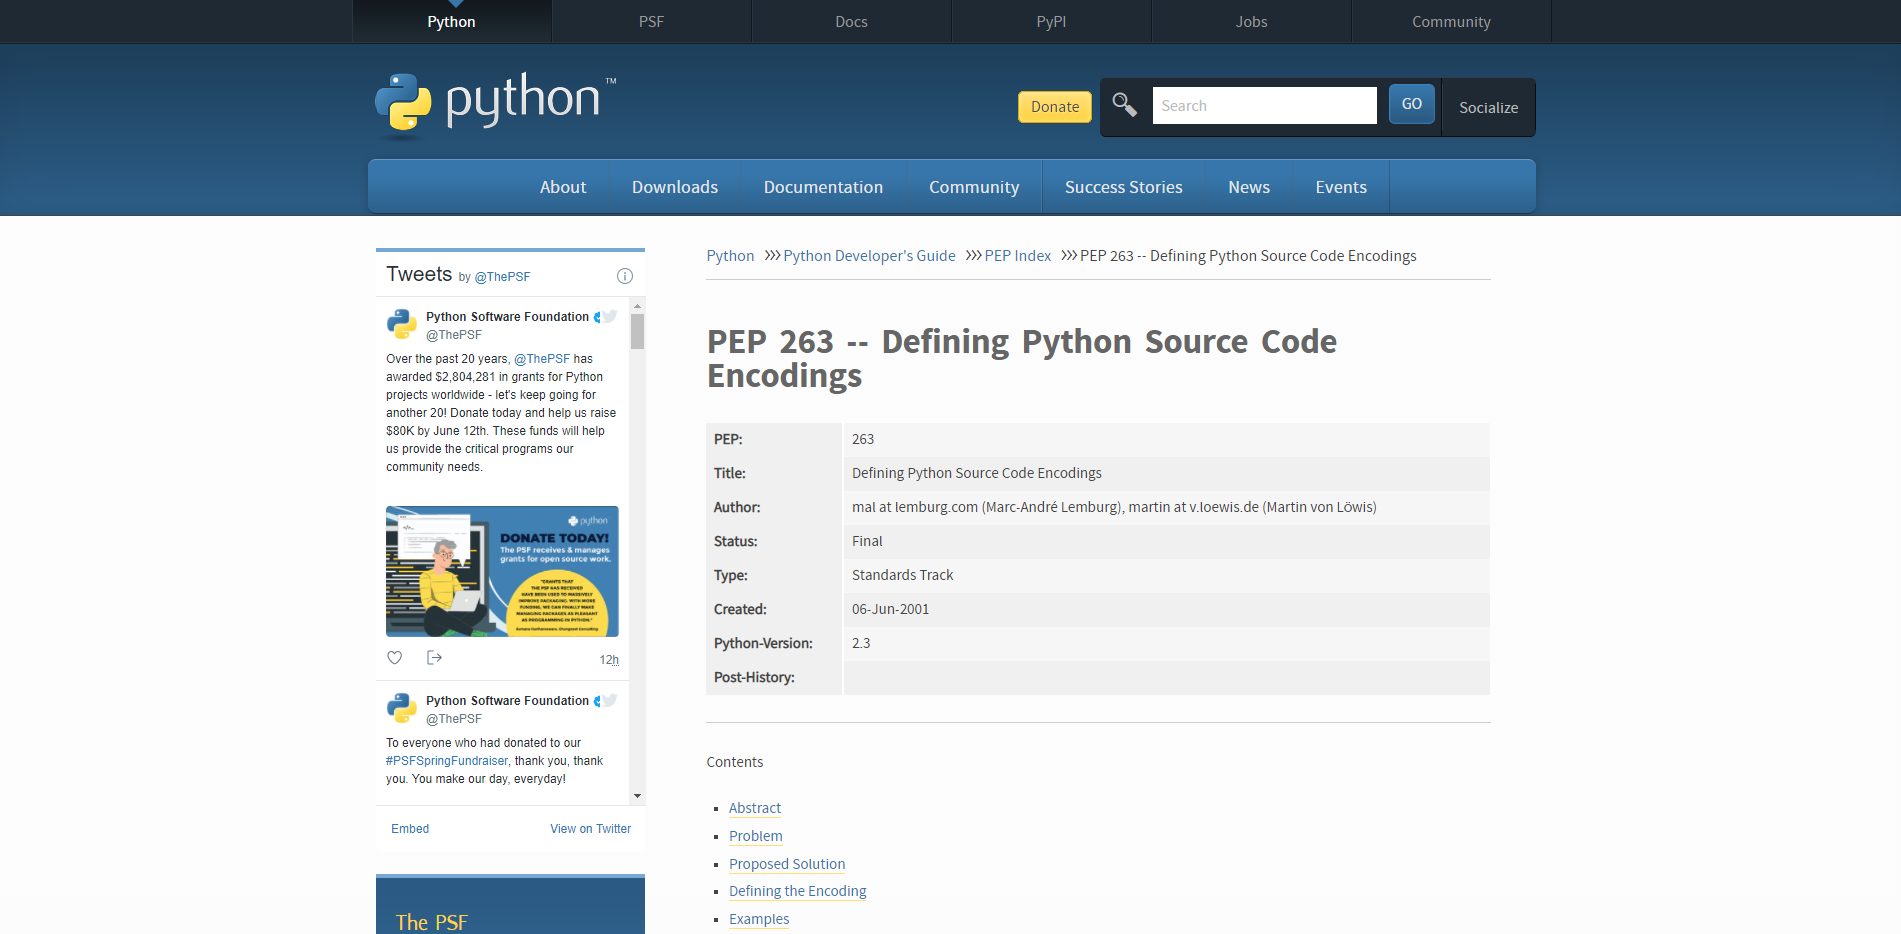
Task: Click the yellow Donate button
Action: point(1055,107)
